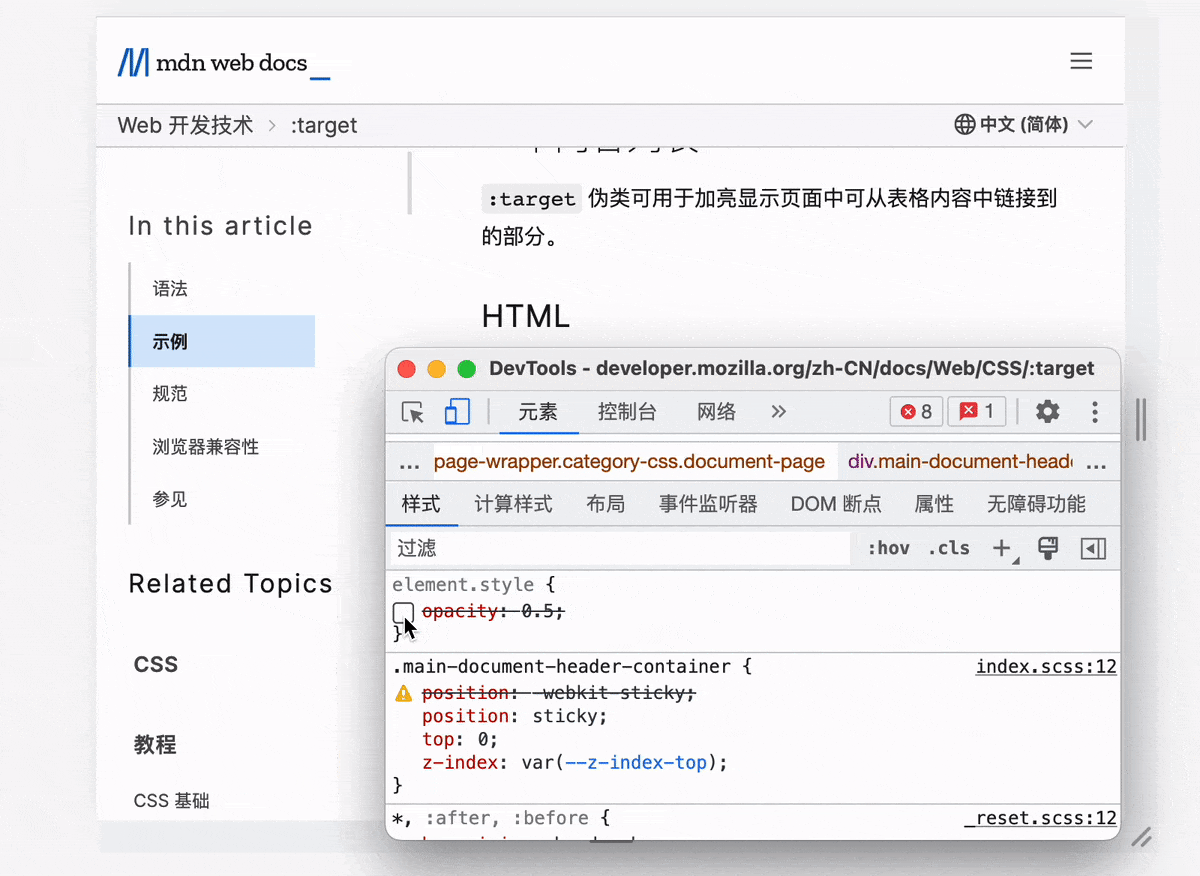
Task: Select the 布局 pane tab
Action: (x=606, y=504)
